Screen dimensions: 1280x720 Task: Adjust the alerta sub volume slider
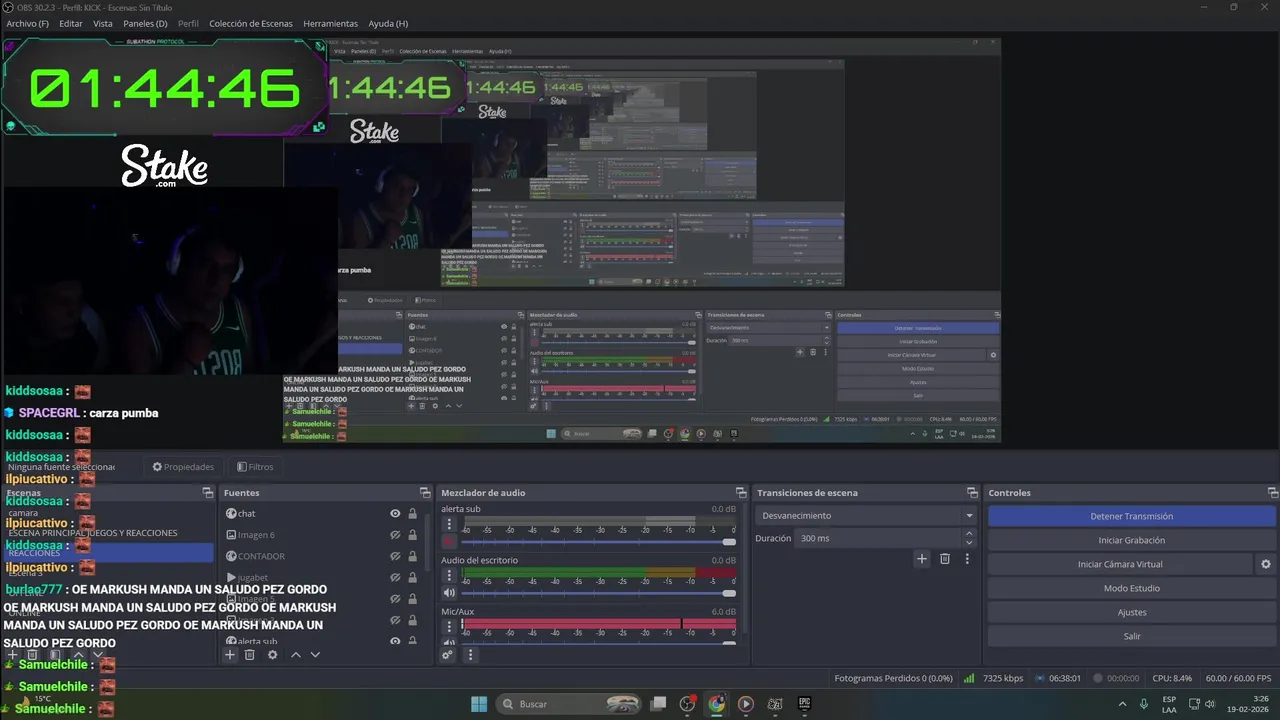(x=598, y=542)
